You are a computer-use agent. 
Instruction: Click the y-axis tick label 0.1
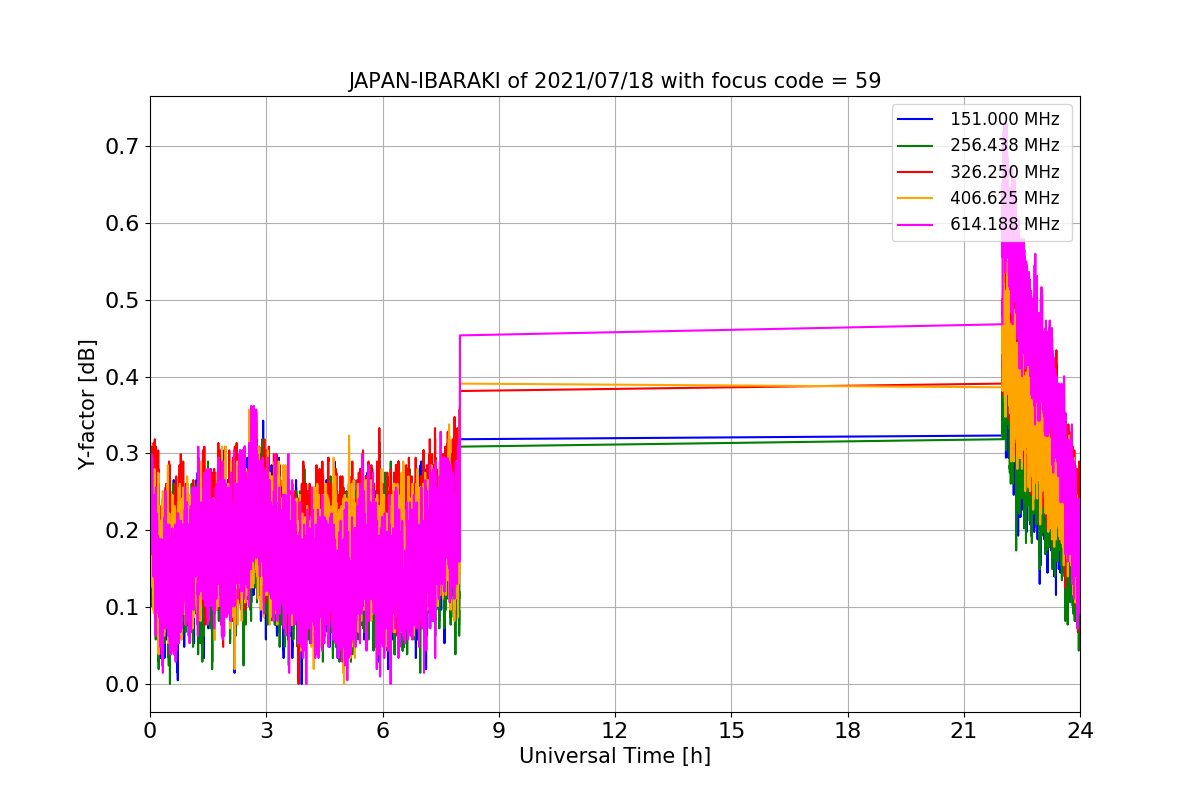[121, 608]
